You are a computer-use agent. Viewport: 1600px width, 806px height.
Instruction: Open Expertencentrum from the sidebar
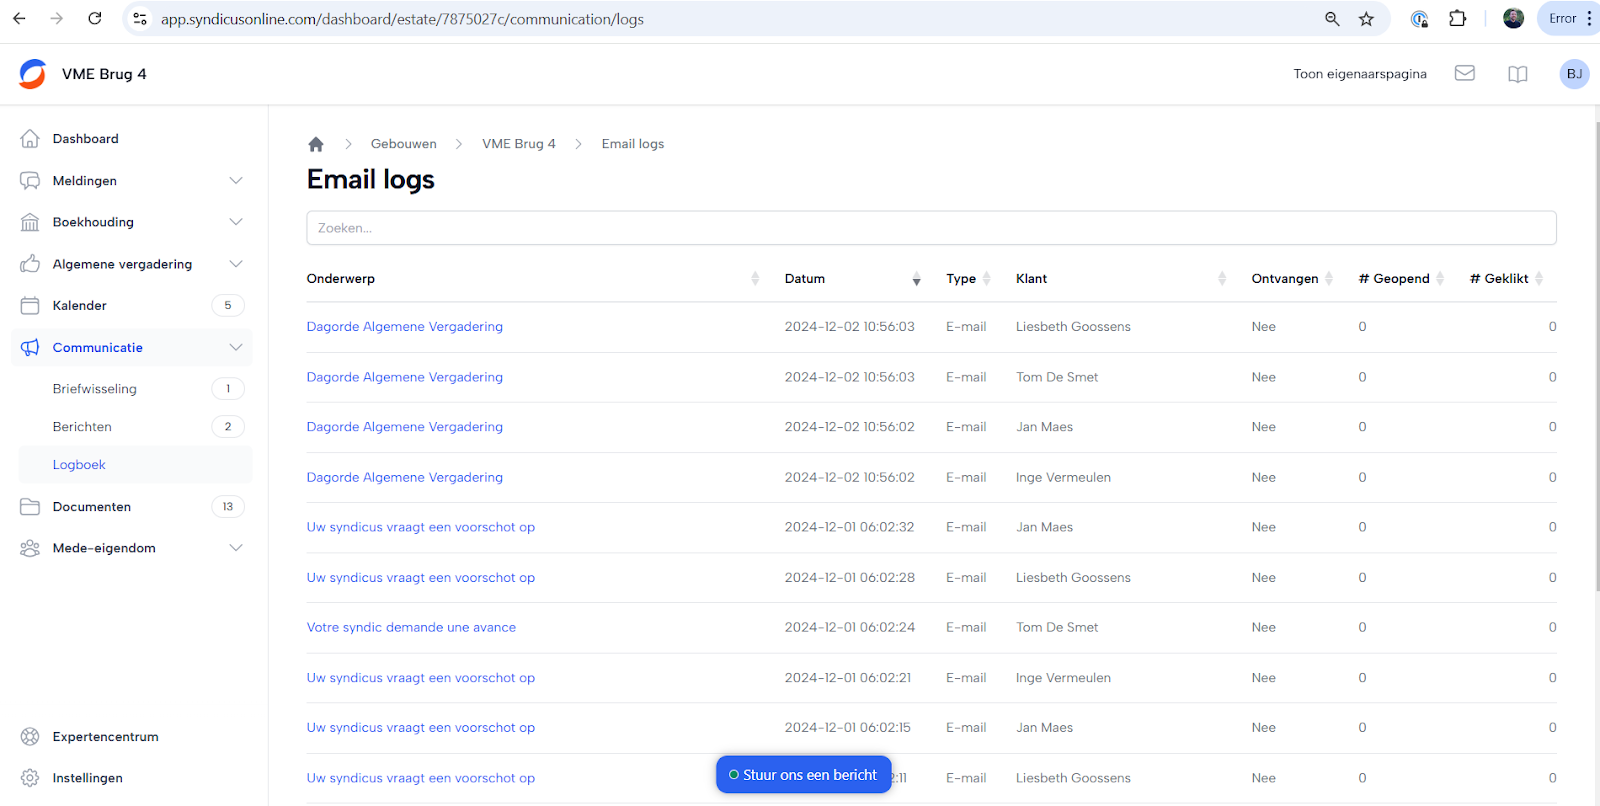coord(105,737)
